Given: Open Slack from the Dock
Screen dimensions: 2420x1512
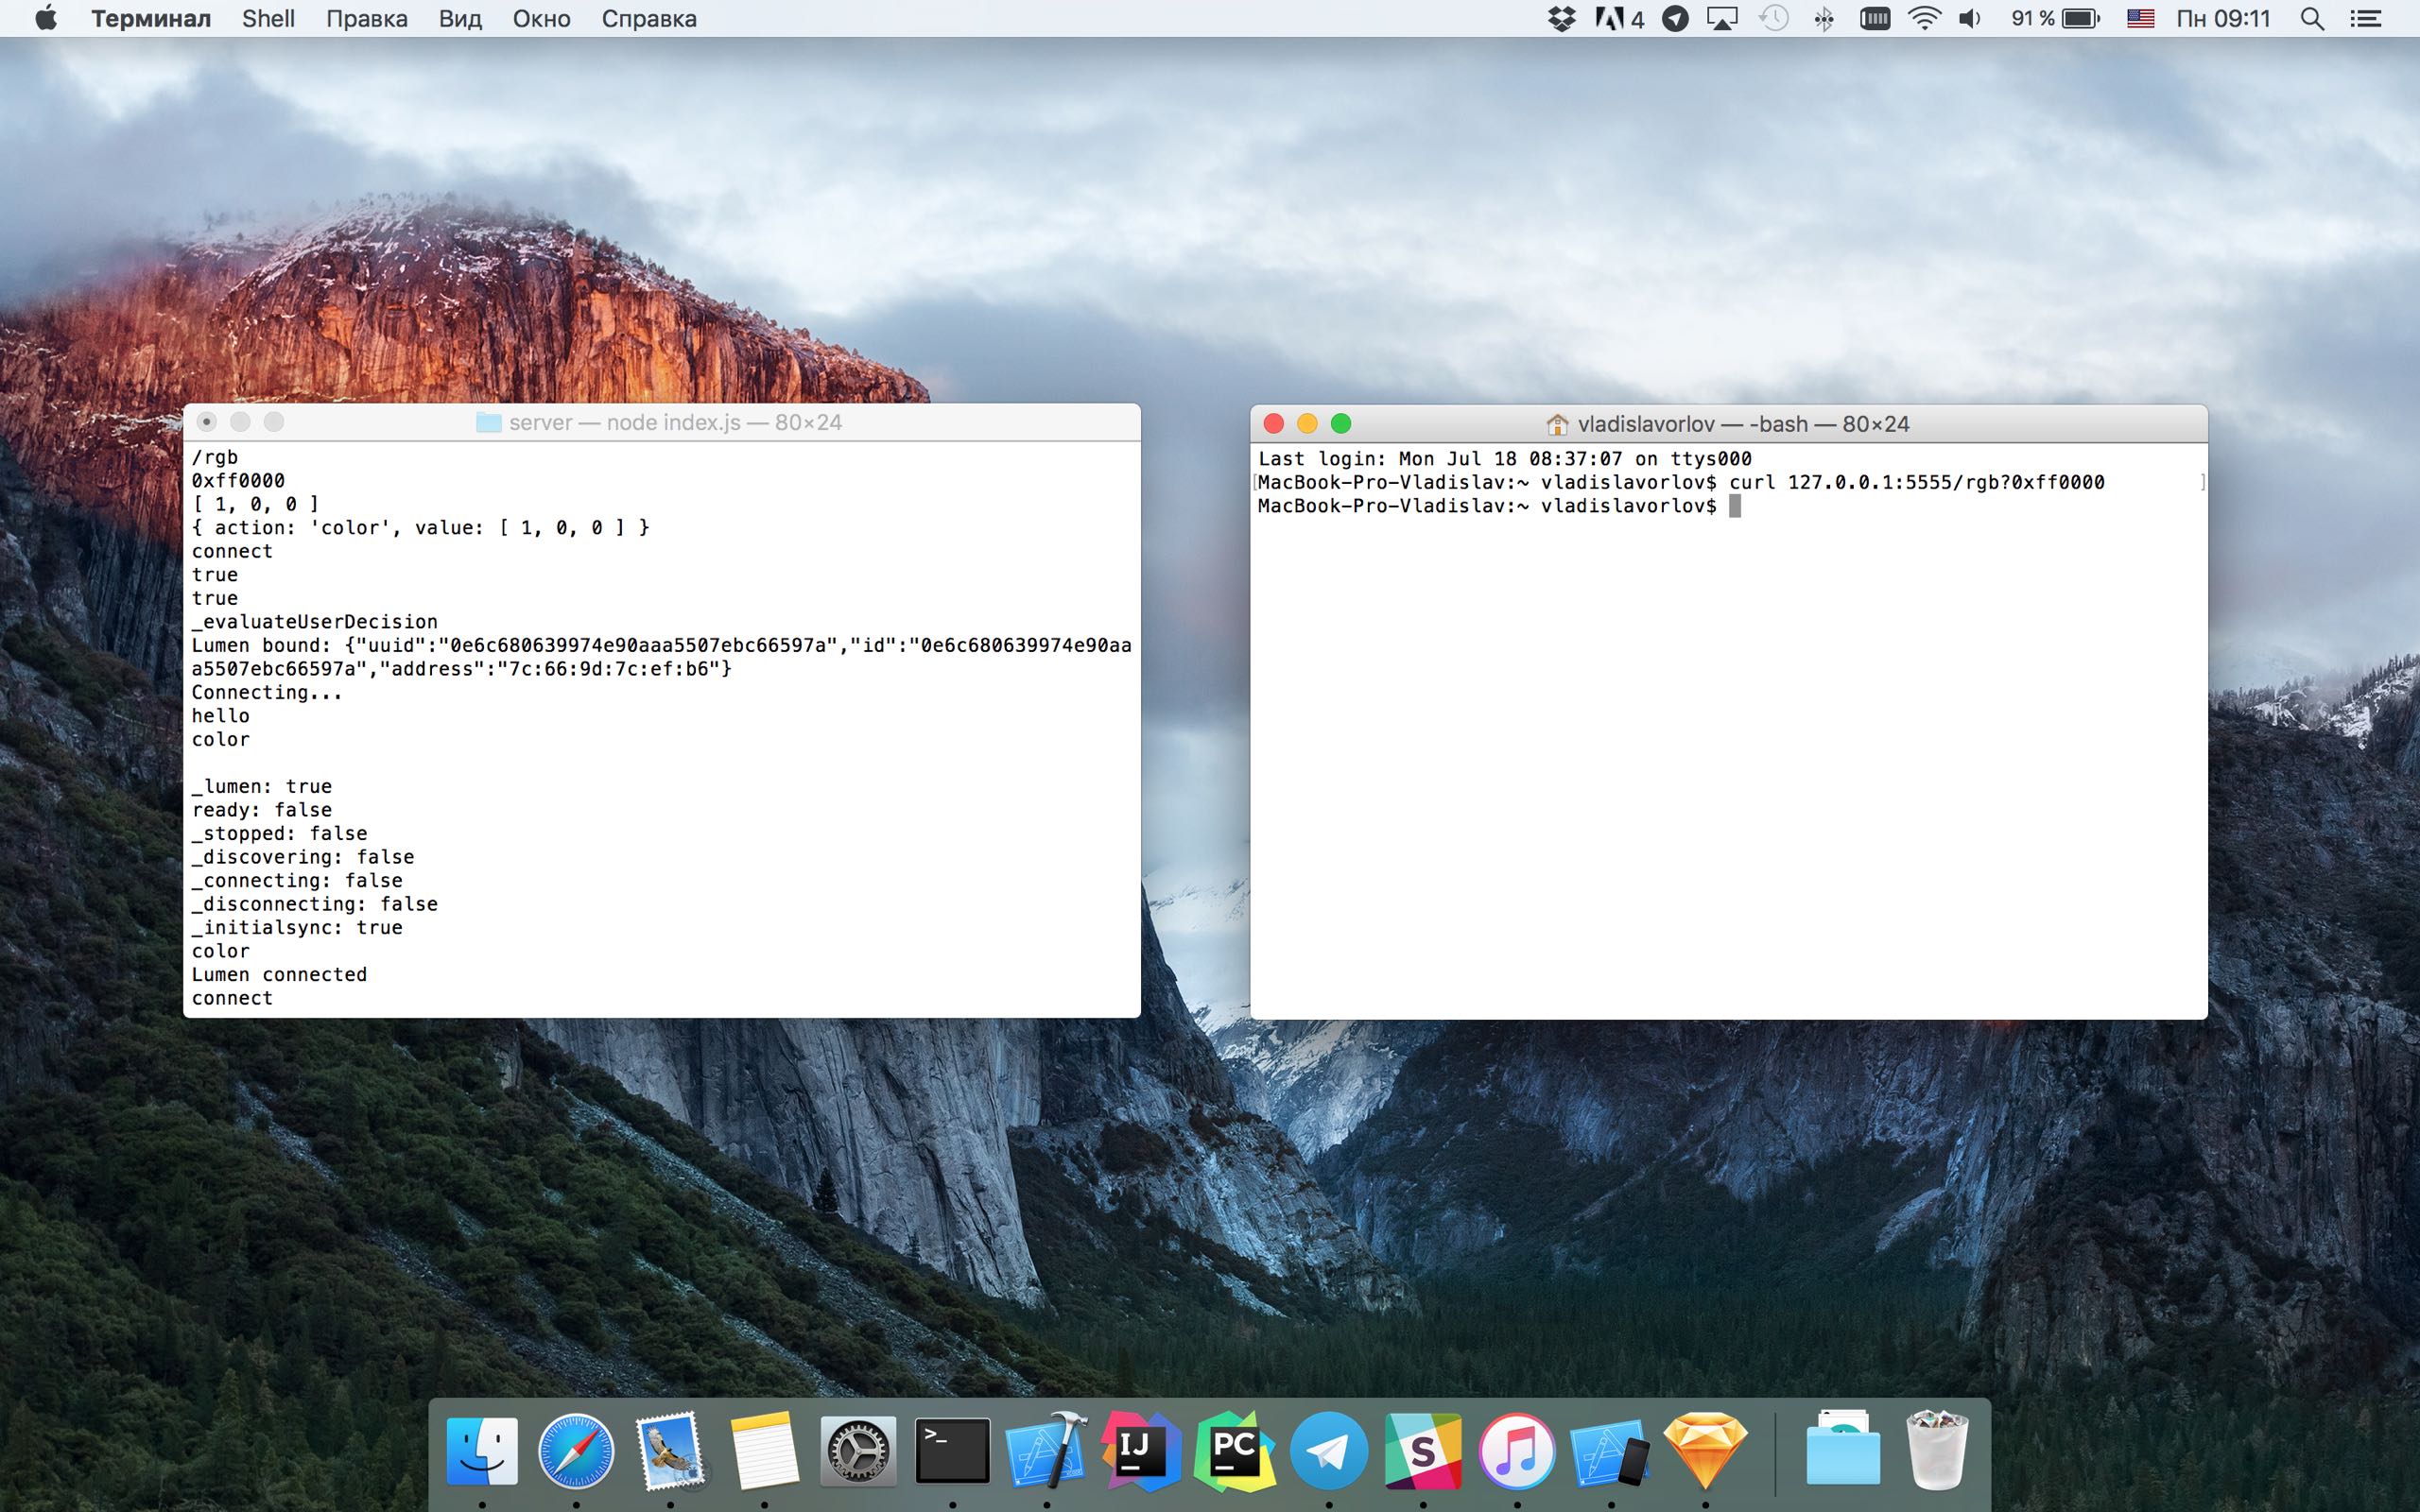Looking at the screenshot, I should pos(1422,1450).
